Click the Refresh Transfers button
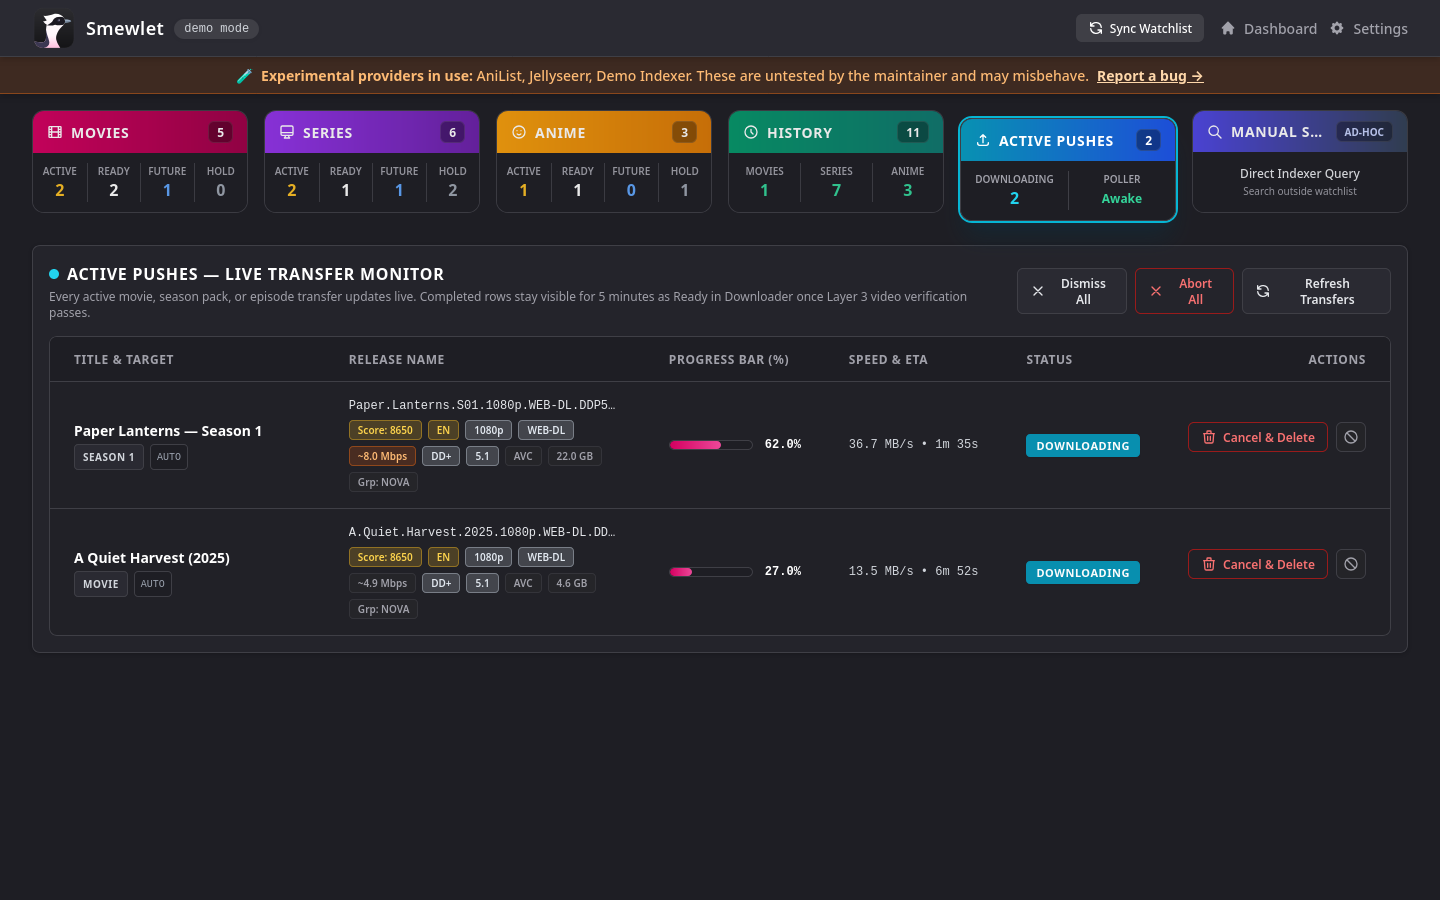Image resolution: width=1440 pixels, height=900 pixels. coord(1316,291)
